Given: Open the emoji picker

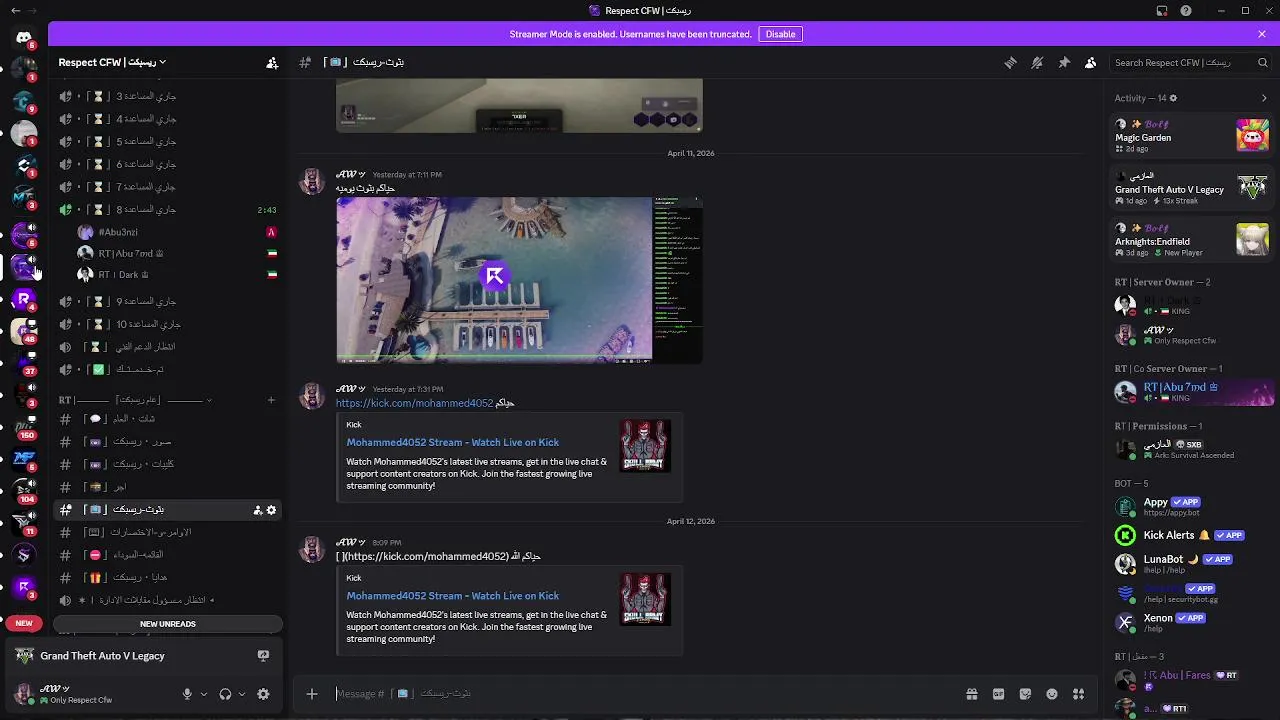Looking at the screenshot, I should (1052, 694).
